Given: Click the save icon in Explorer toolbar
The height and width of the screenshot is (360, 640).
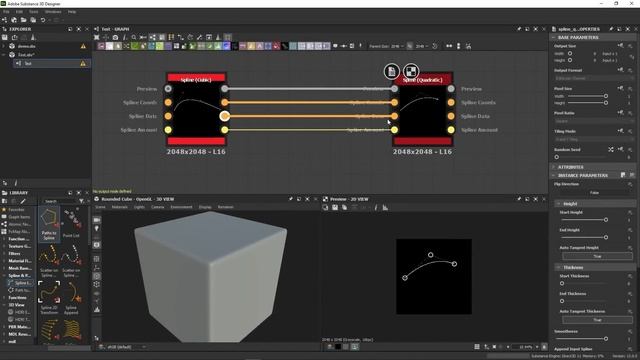Looking at the screenshot, I should coord(5,37).
